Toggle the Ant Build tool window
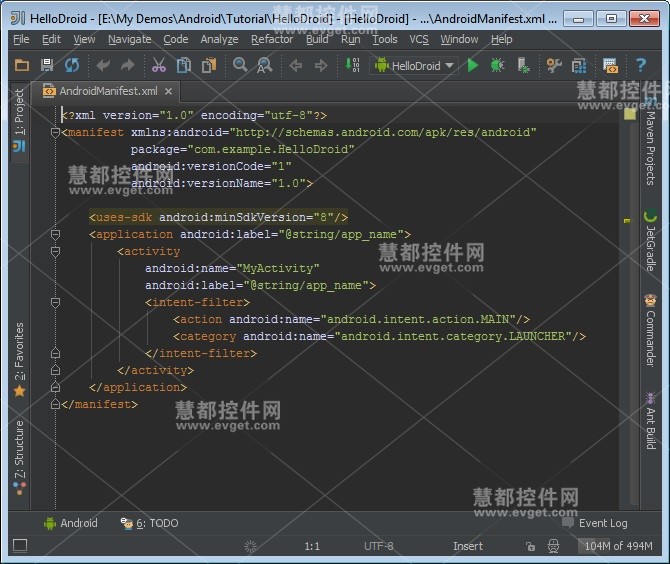Viewport: 670px width, 564px height. point(650,420)
